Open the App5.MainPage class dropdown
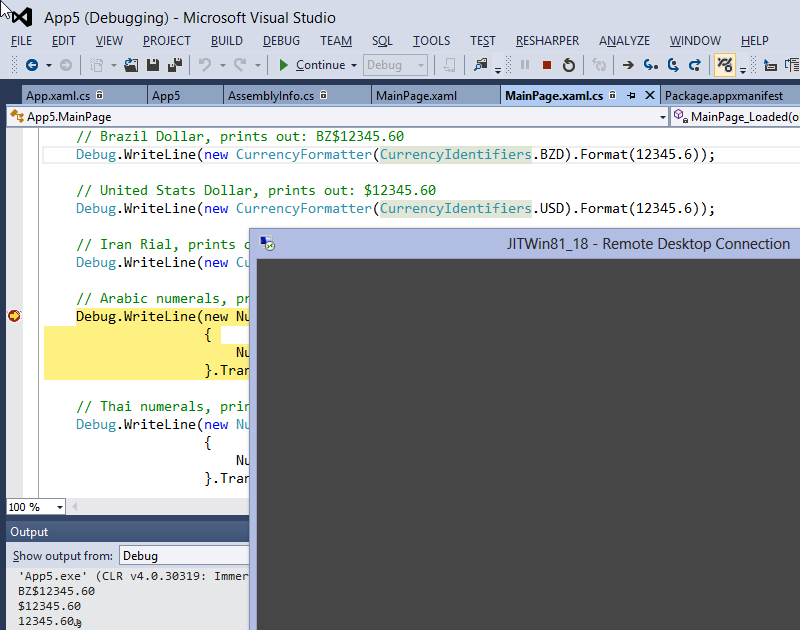This screenshot has width=800, height=630. (338, 117)
